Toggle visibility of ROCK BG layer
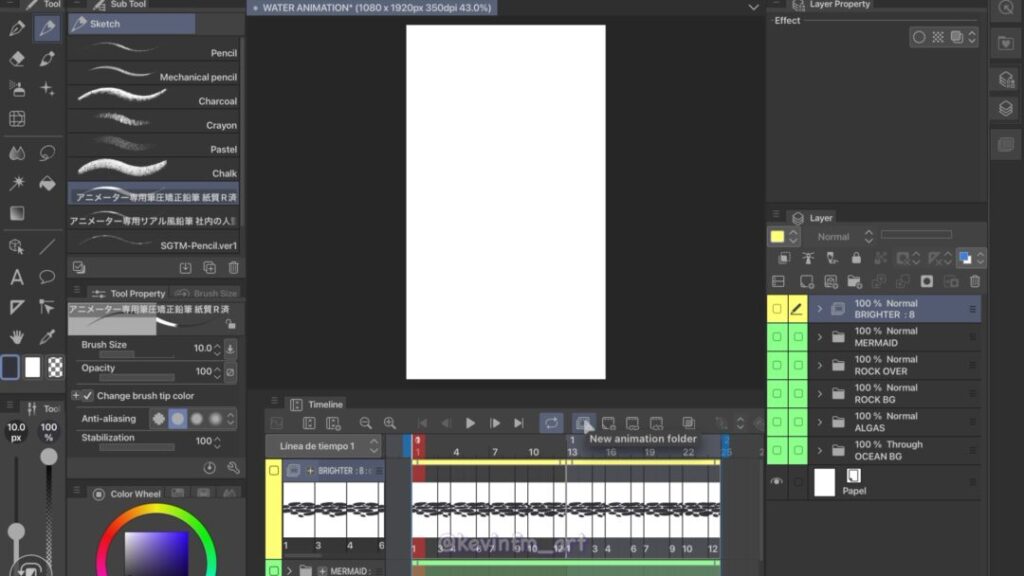The width and height of the screenshot is (1024, 576). [x=776, y=393]
